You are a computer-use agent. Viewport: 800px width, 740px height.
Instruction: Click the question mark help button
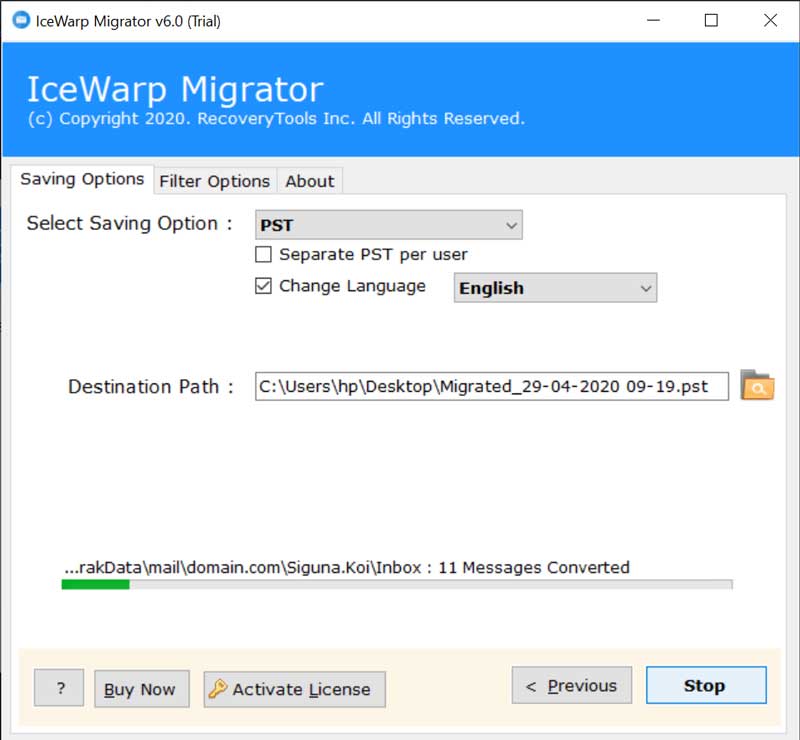(59, 688)
